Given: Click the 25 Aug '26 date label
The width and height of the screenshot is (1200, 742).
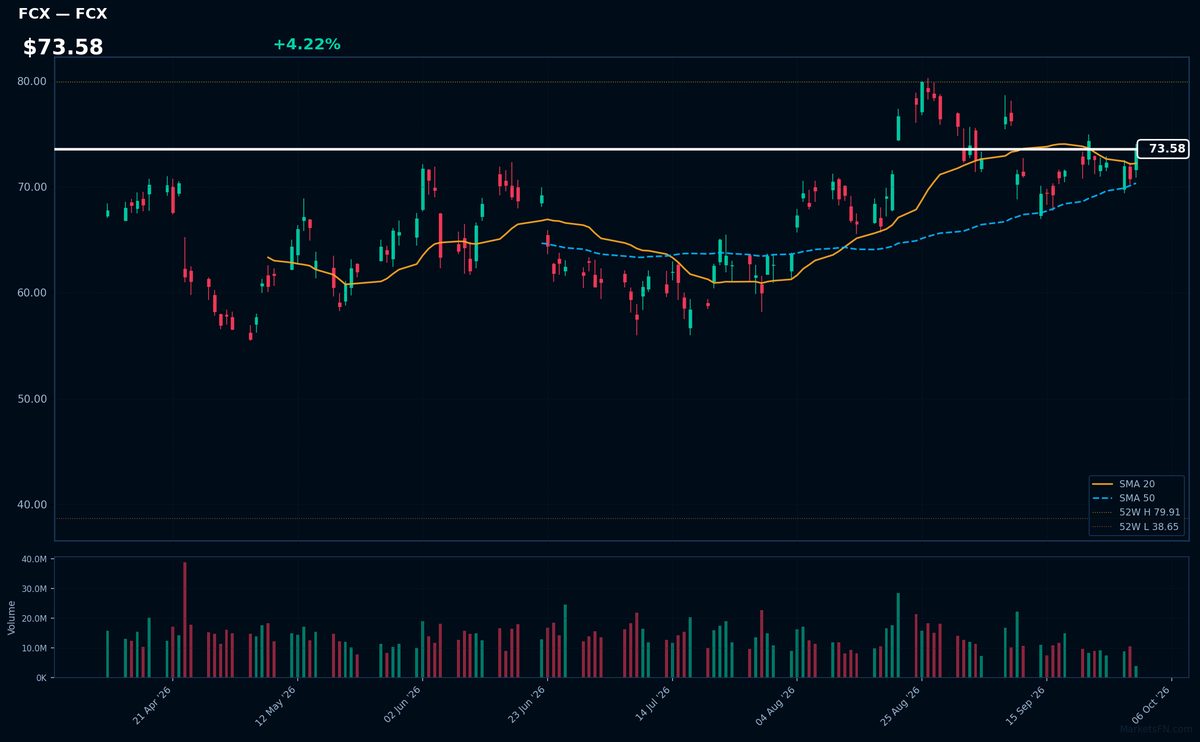Looking at the screenshot, I should [x=902, y=704].
